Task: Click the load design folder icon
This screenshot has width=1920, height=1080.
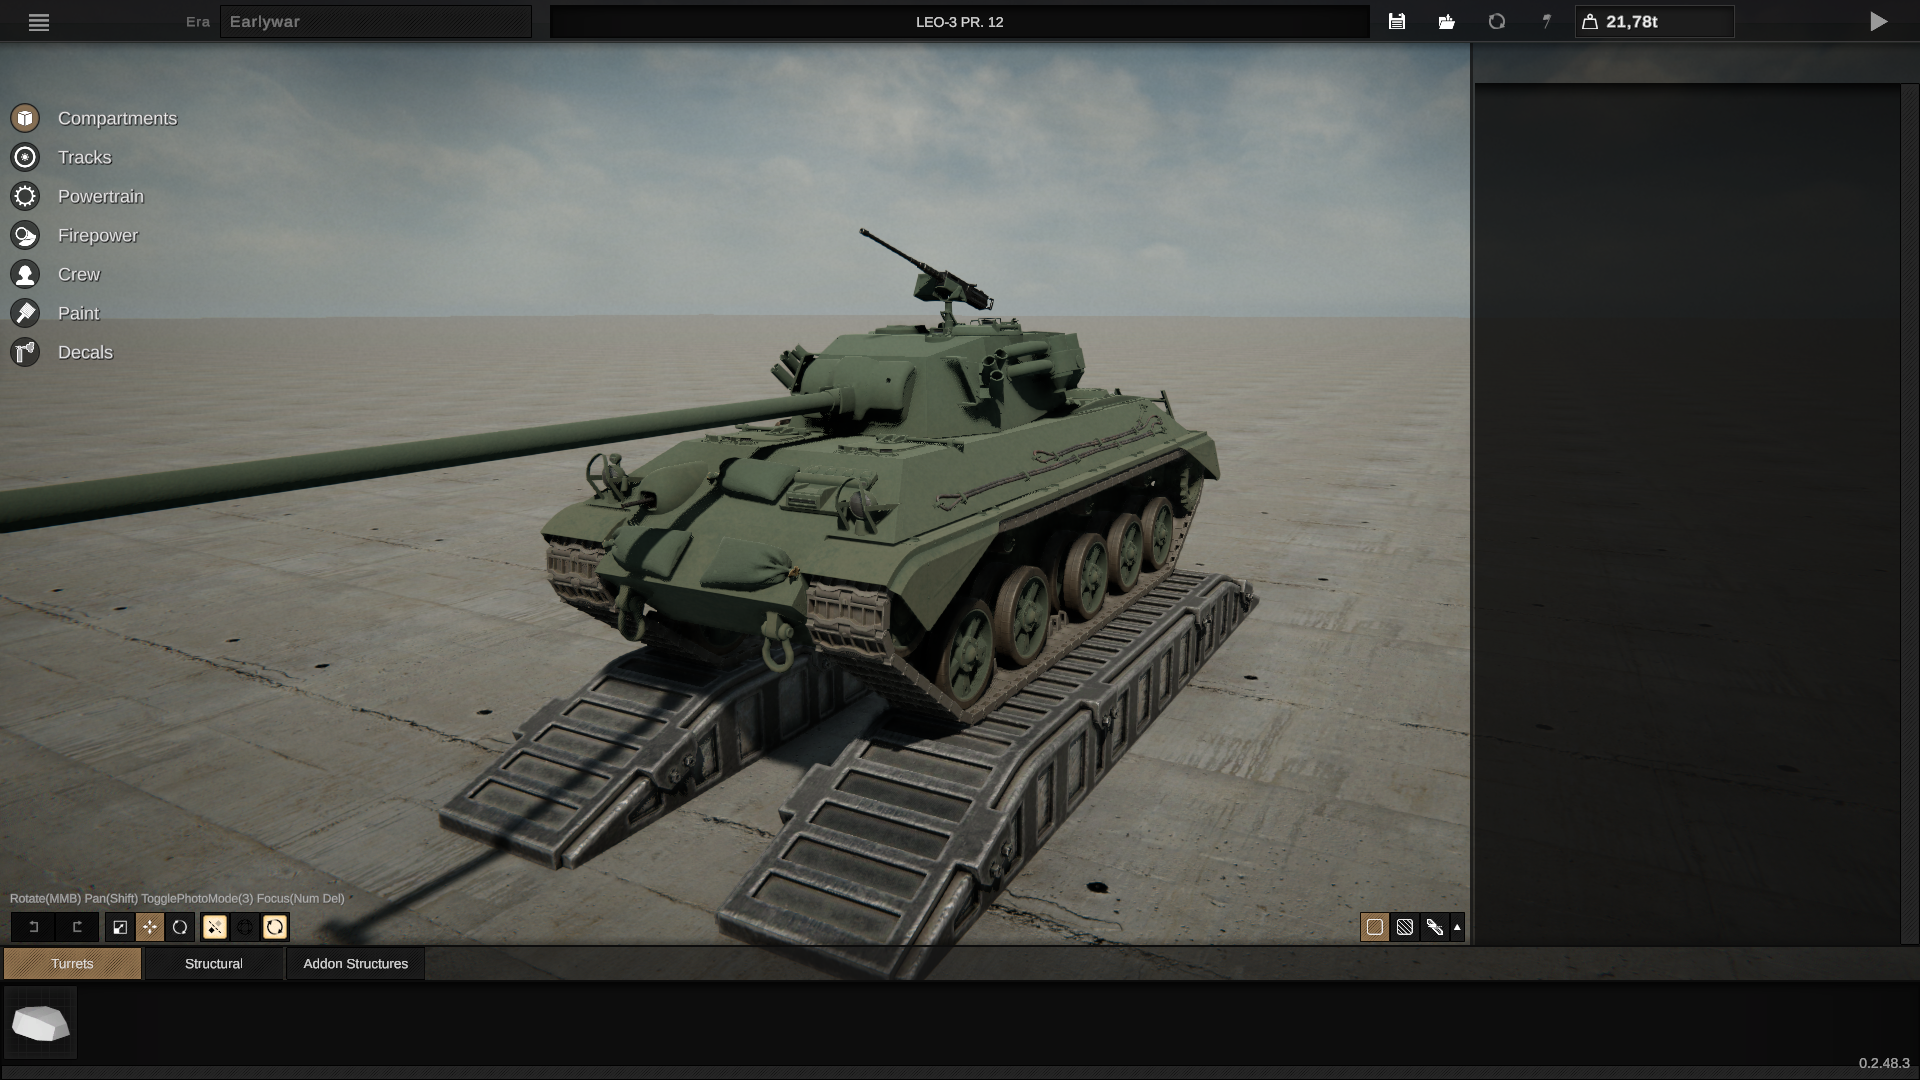Action: (x=1447, y=21)
